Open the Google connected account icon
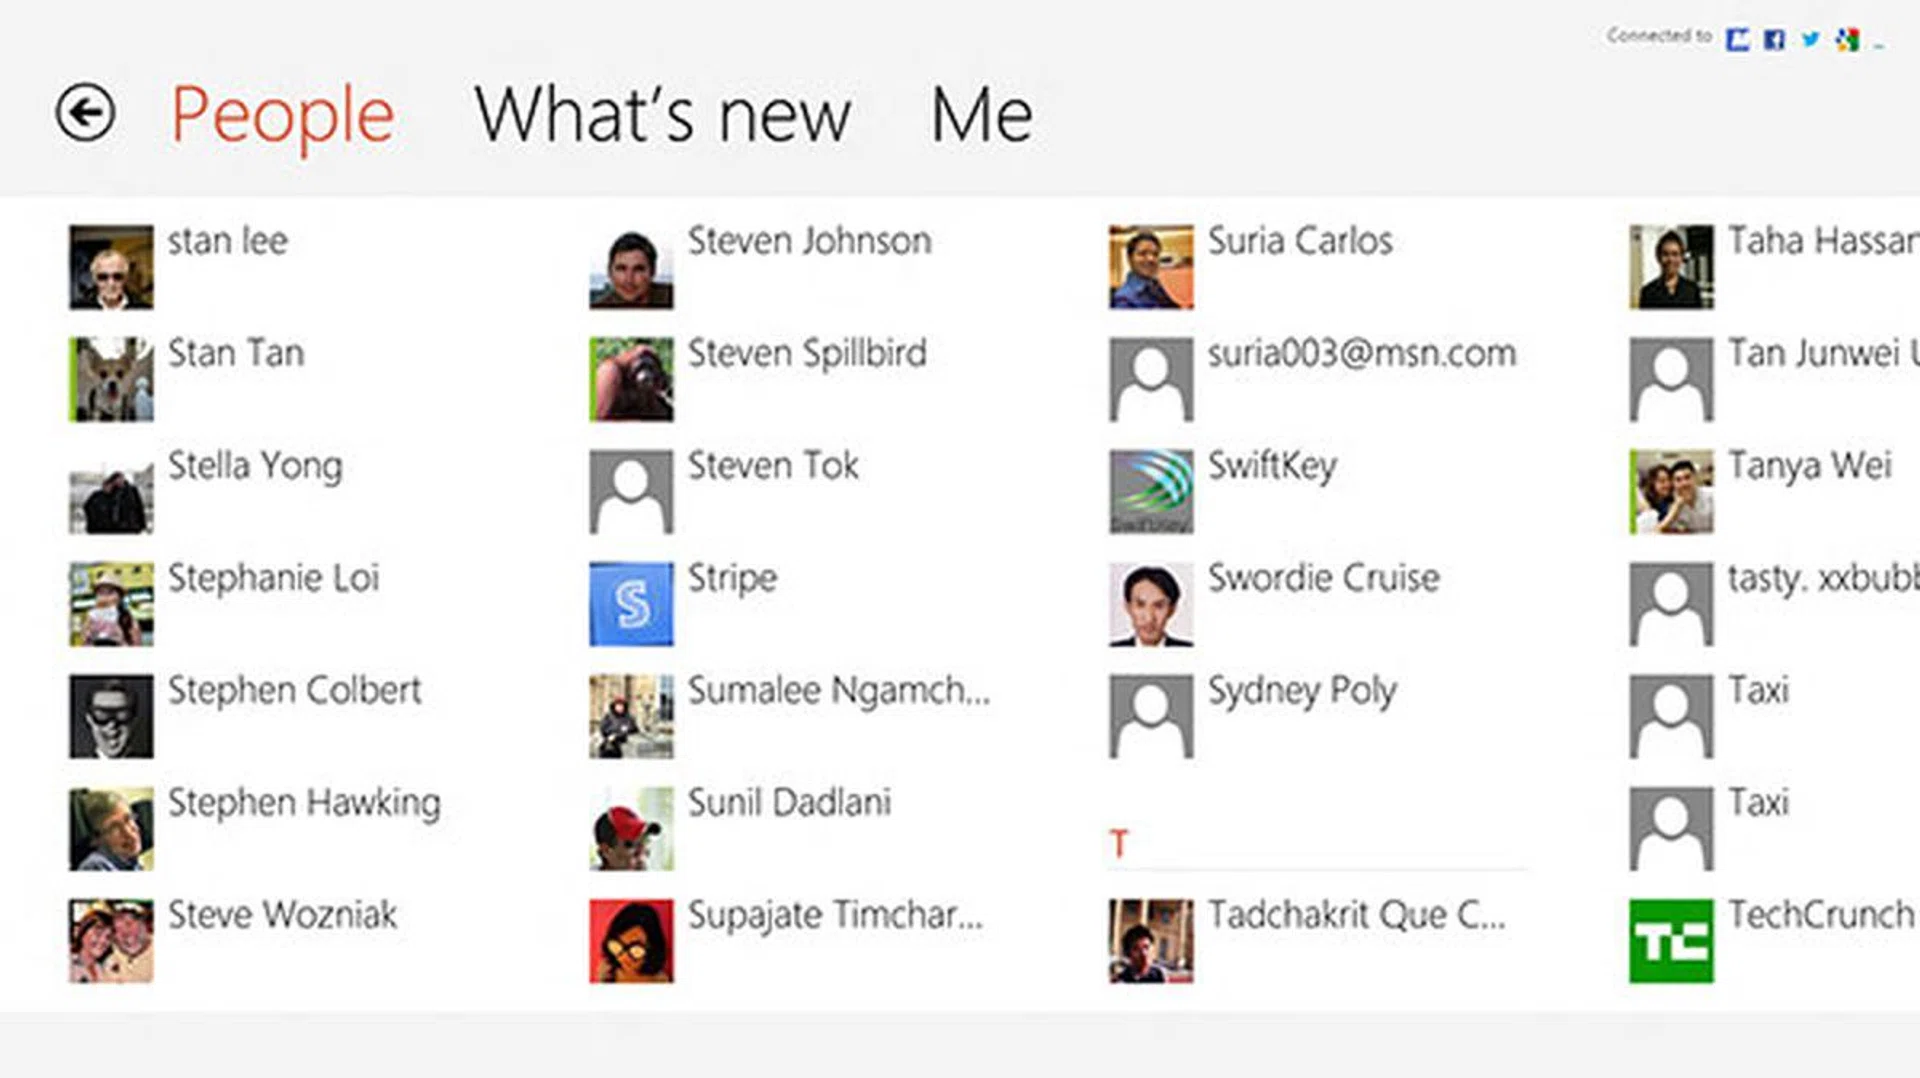This screenshot has width=1920, height=1078. coord(1847,40)
